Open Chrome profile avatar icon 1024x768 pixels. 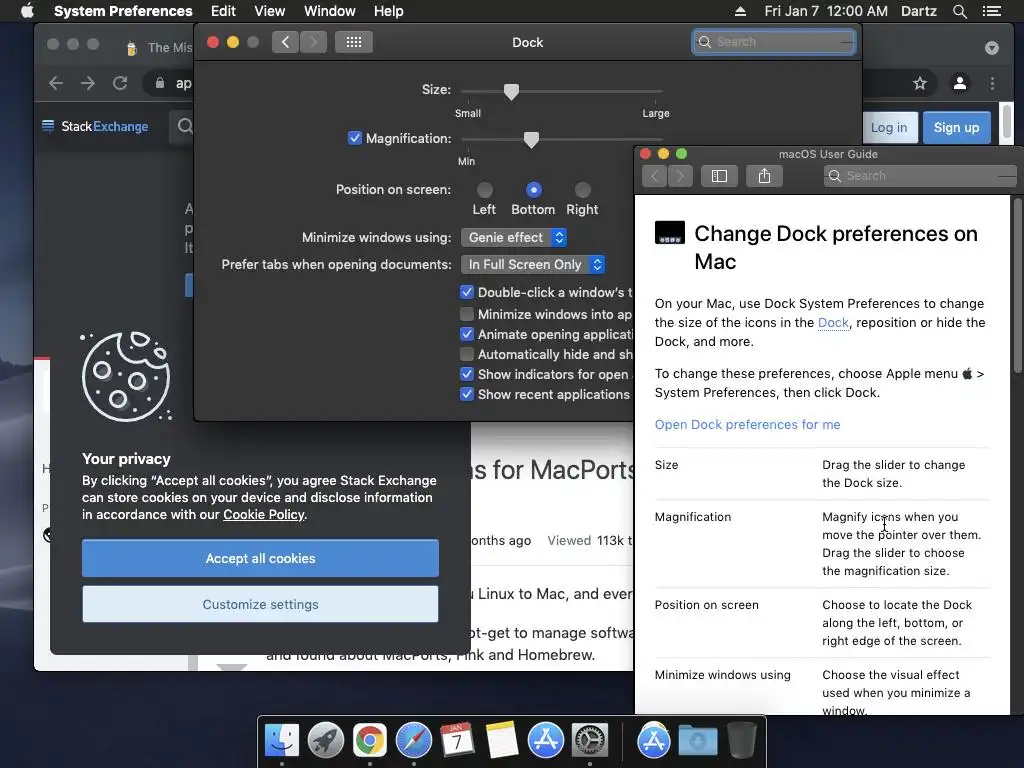pyautogui.click(x=960, y=84)
